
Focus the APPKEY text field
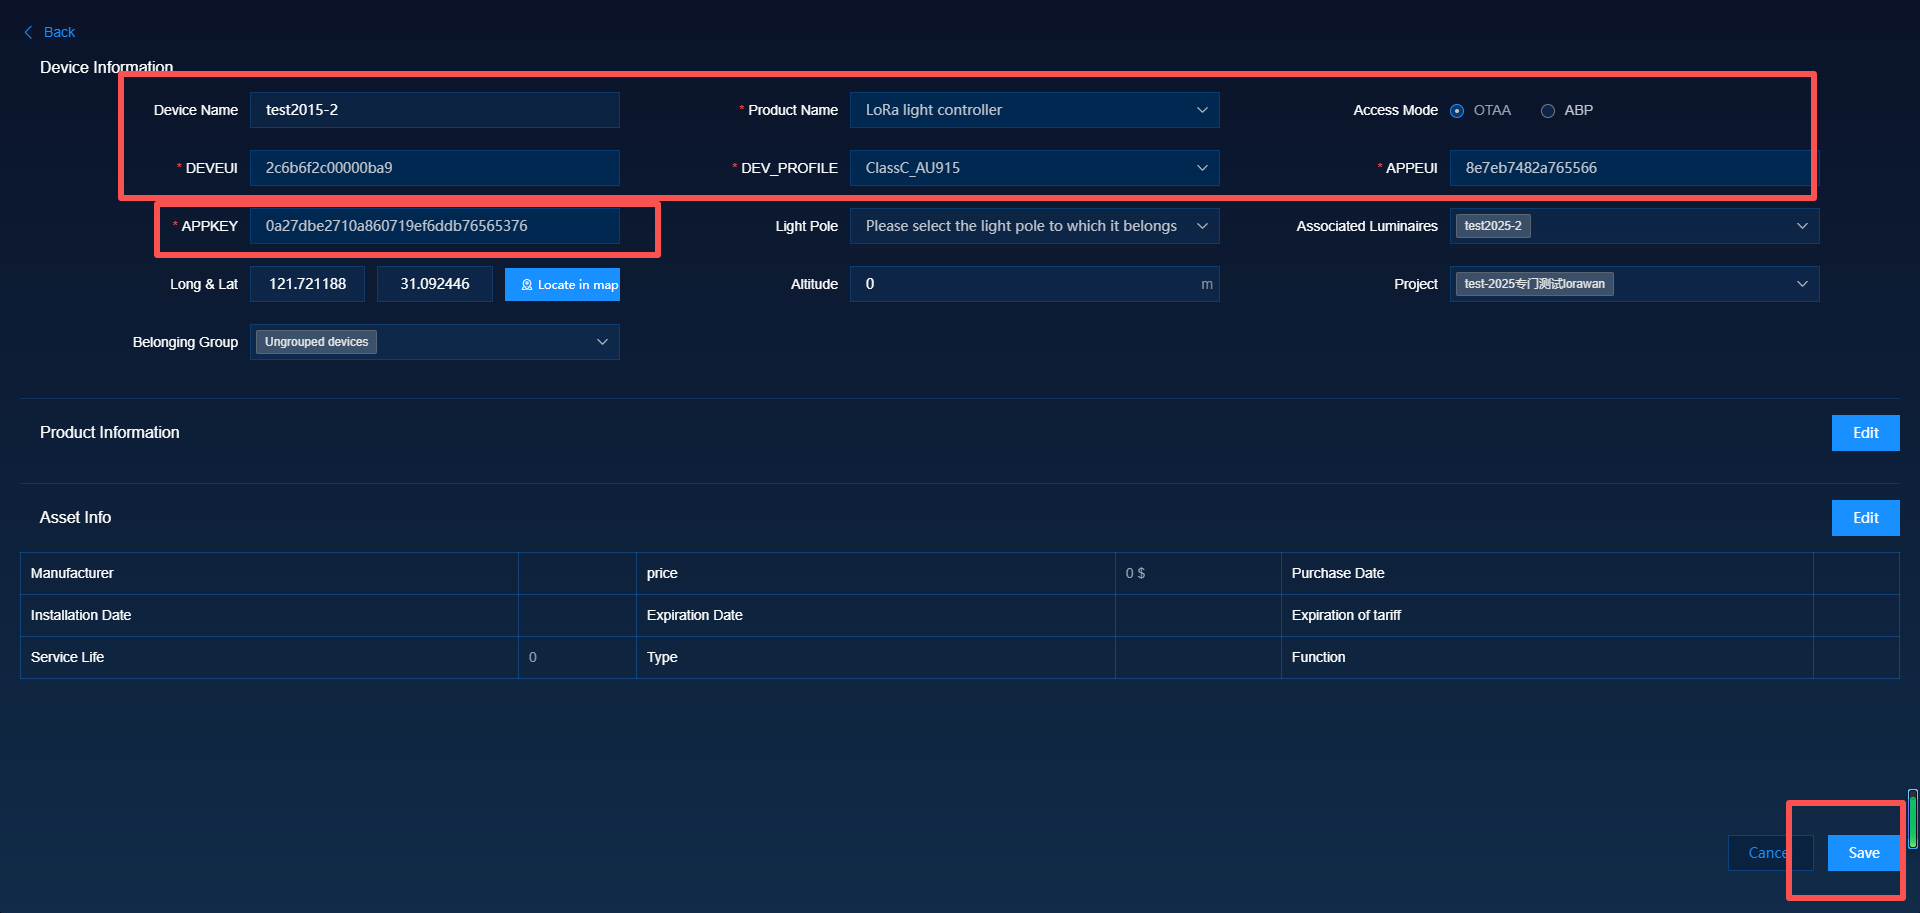tap(434, 226)
